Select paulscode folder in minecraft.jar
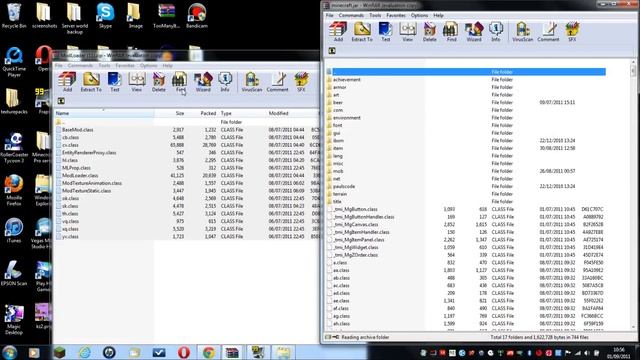640x360 pixels. coord(344,187)
